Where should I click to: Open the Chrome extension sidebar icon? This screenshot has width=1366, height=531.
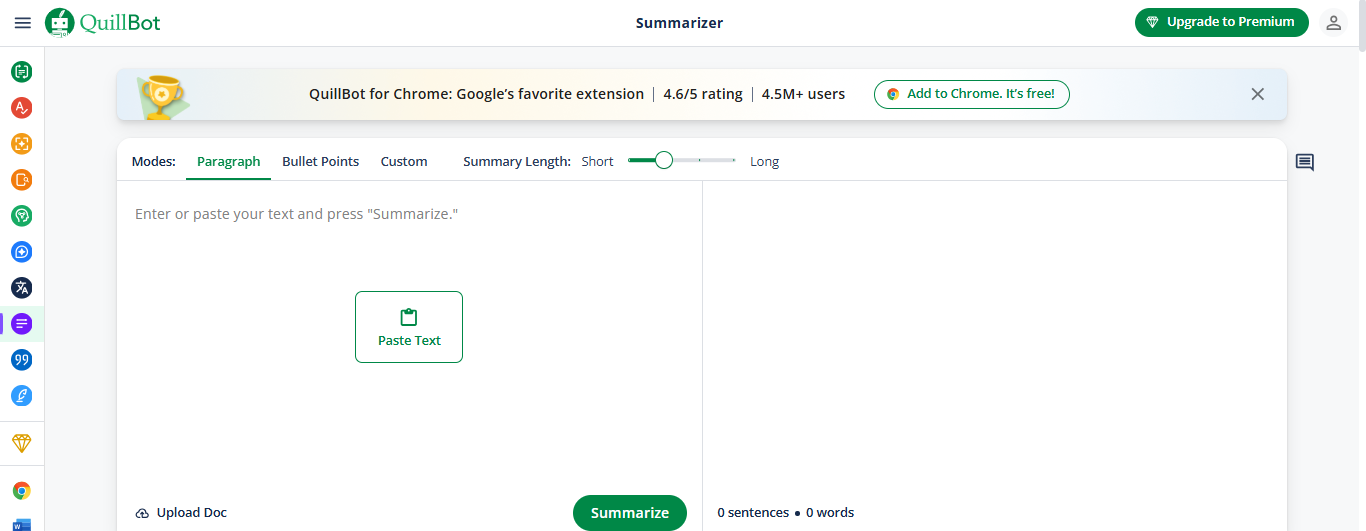point(22,491)
